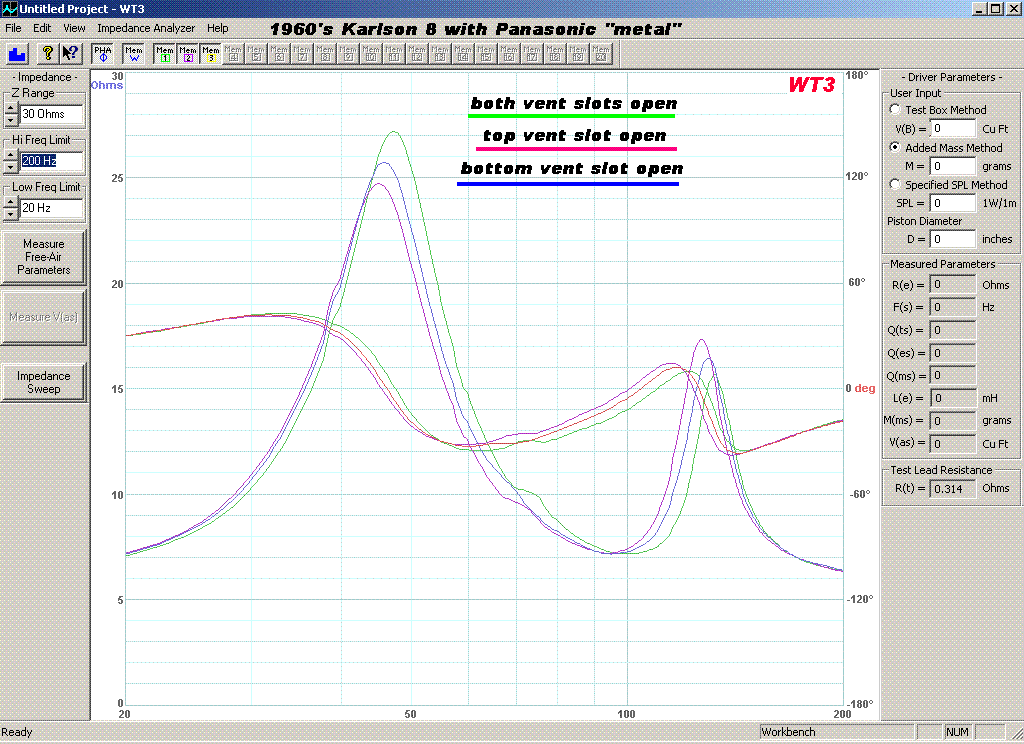Click the disabled Mem 12 icon
This screenshot has width=1024, height=744.
[x=417, y=54]
